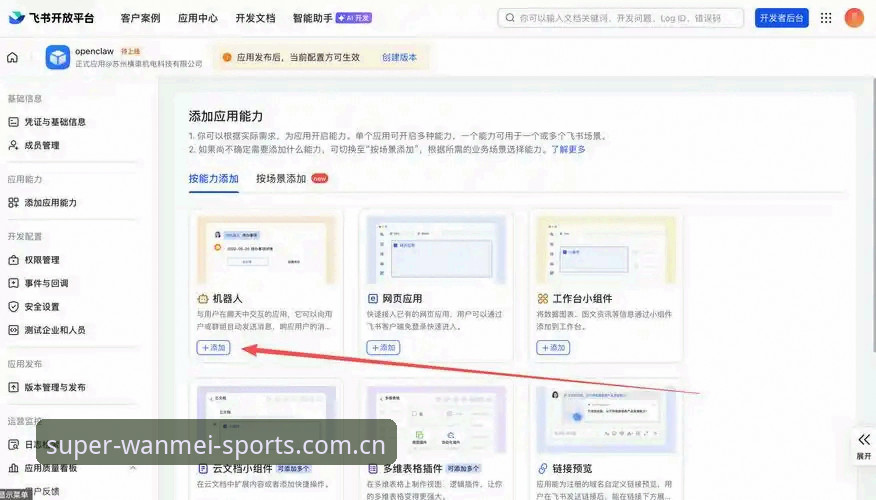Click the 创建版本 link
Screen dimensions: 876x500
(x=399, y=57)
